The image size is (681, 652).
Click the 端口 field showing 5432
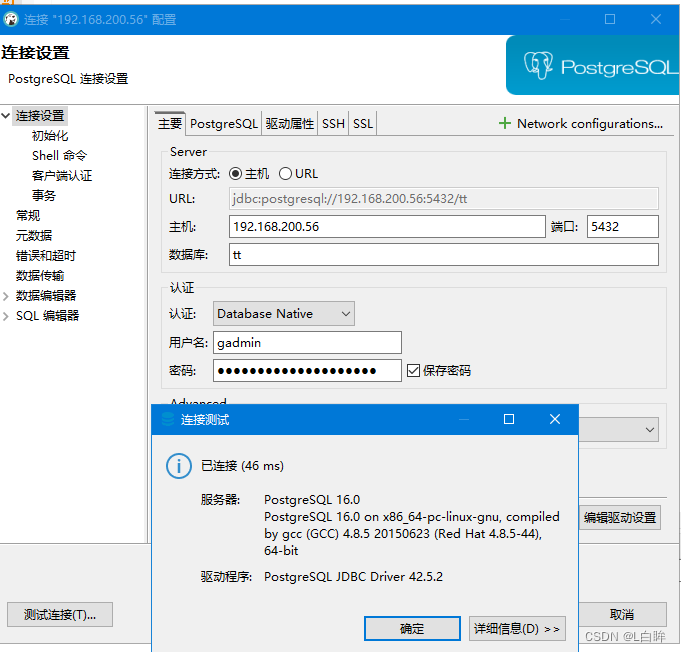(x=622, y=226)
